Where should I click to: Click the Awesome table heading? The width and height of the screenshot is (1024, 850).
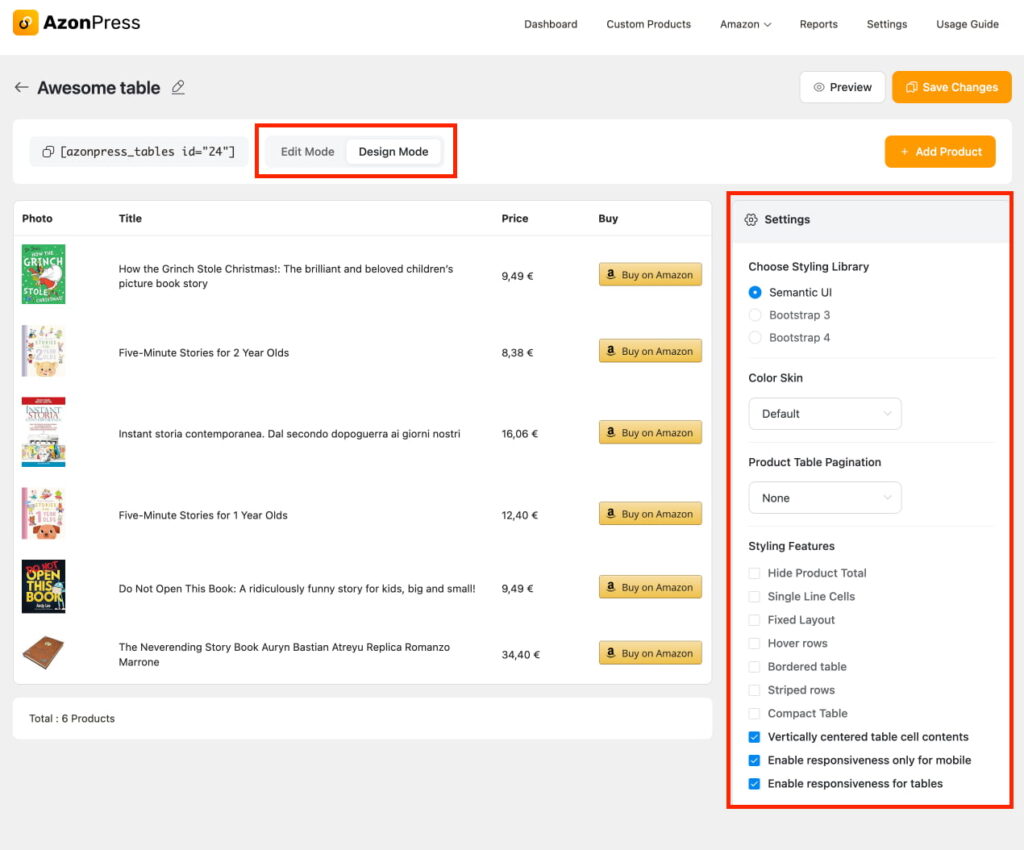point(99,87)
